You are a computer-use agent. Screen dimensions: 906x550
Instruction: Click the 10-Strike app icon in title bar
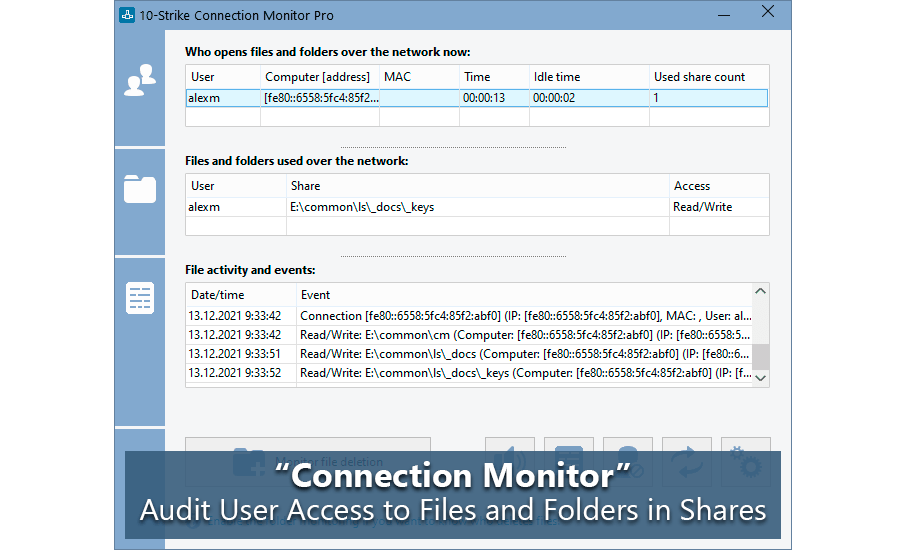pyautogui.click(x=128, y=15)
